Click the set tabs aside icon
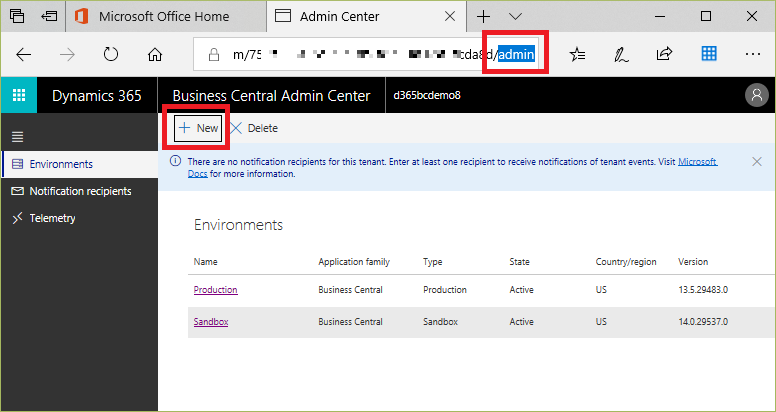 pyautogui.click(x=49, y=16)
